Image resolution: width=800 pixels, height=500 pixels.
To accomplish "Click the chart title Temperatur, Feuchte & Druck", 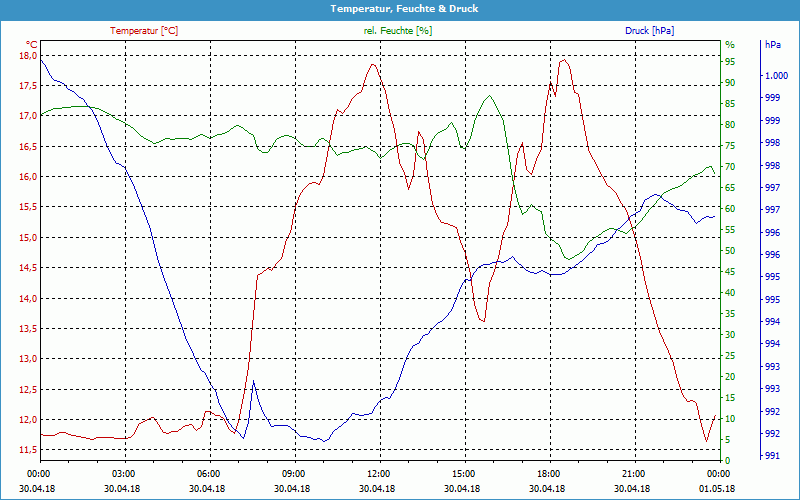I will coord(400,9).
